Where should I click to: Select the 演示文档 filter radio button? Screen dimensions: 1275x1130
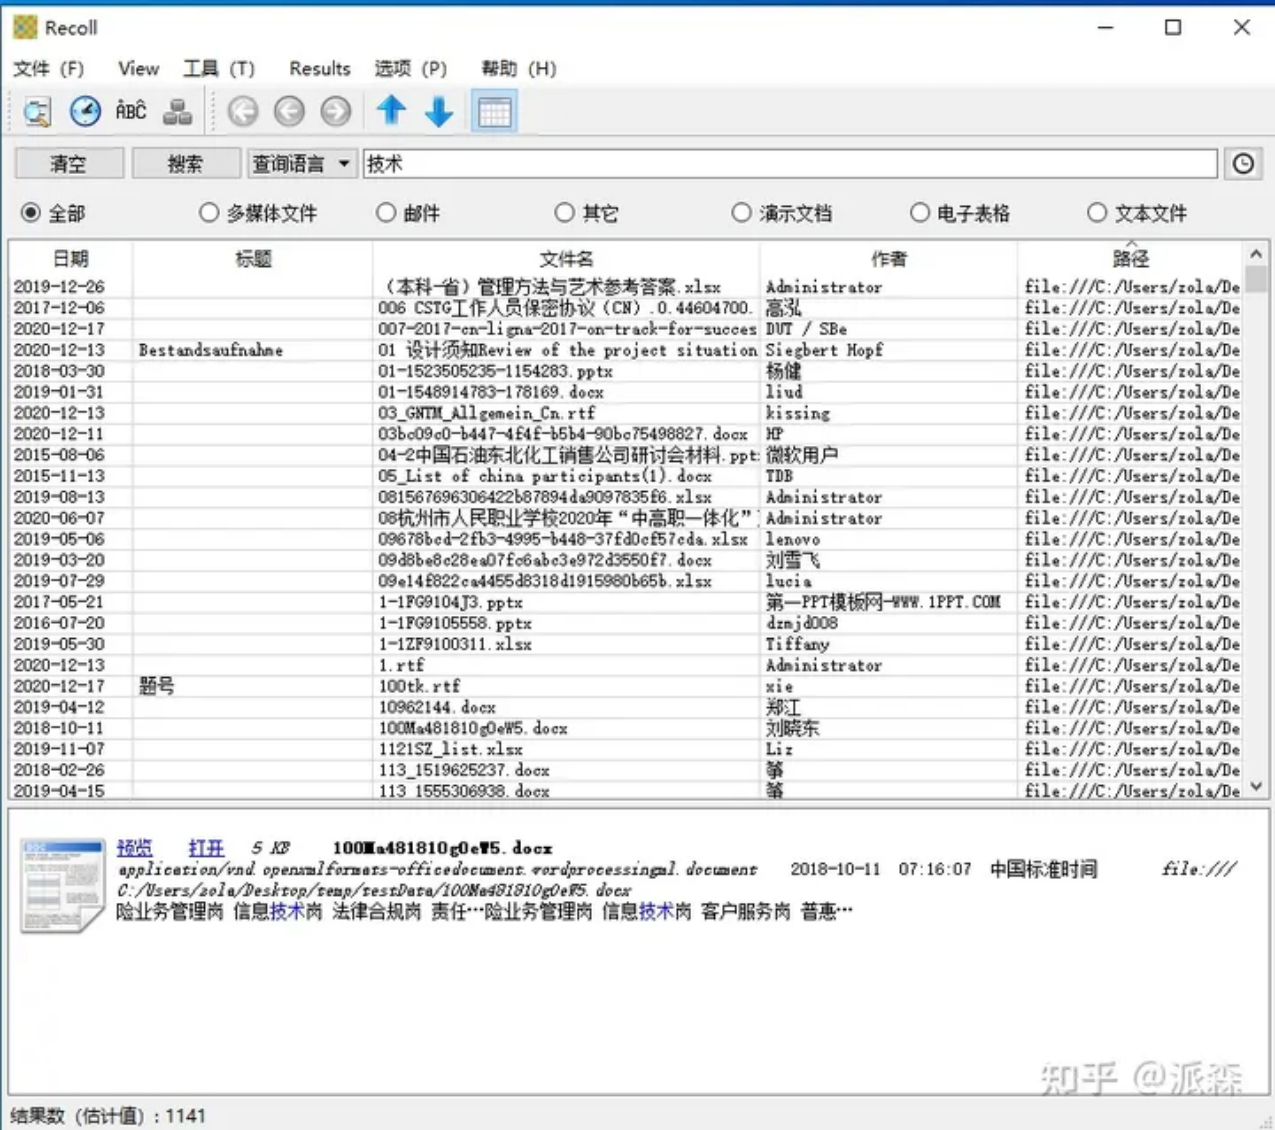point(741,213)
